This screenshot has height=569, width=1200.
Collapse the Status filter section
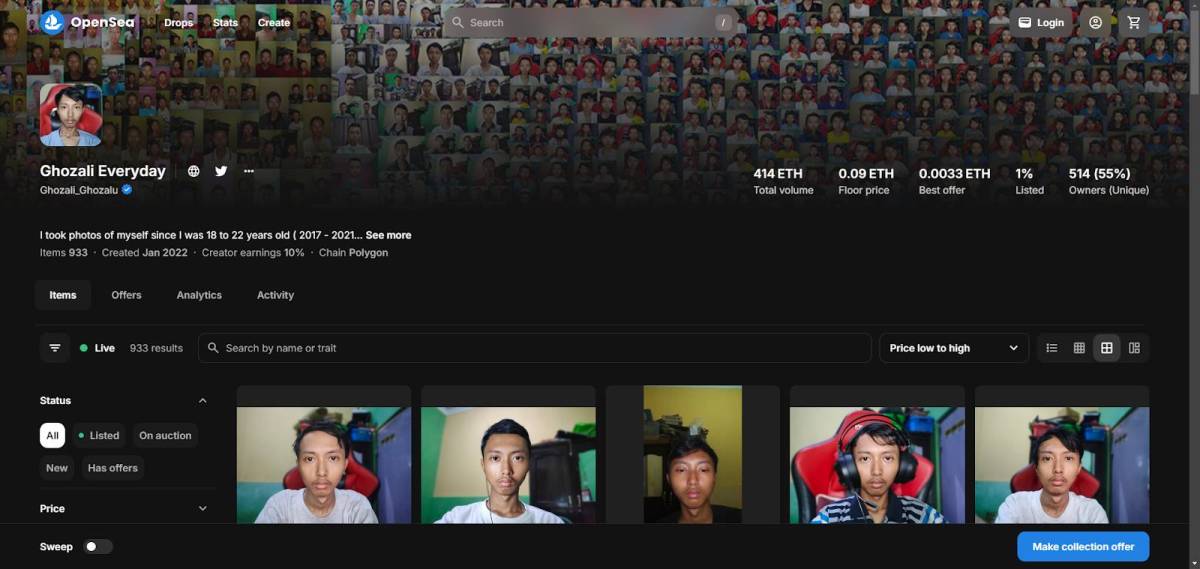[202, 401]
